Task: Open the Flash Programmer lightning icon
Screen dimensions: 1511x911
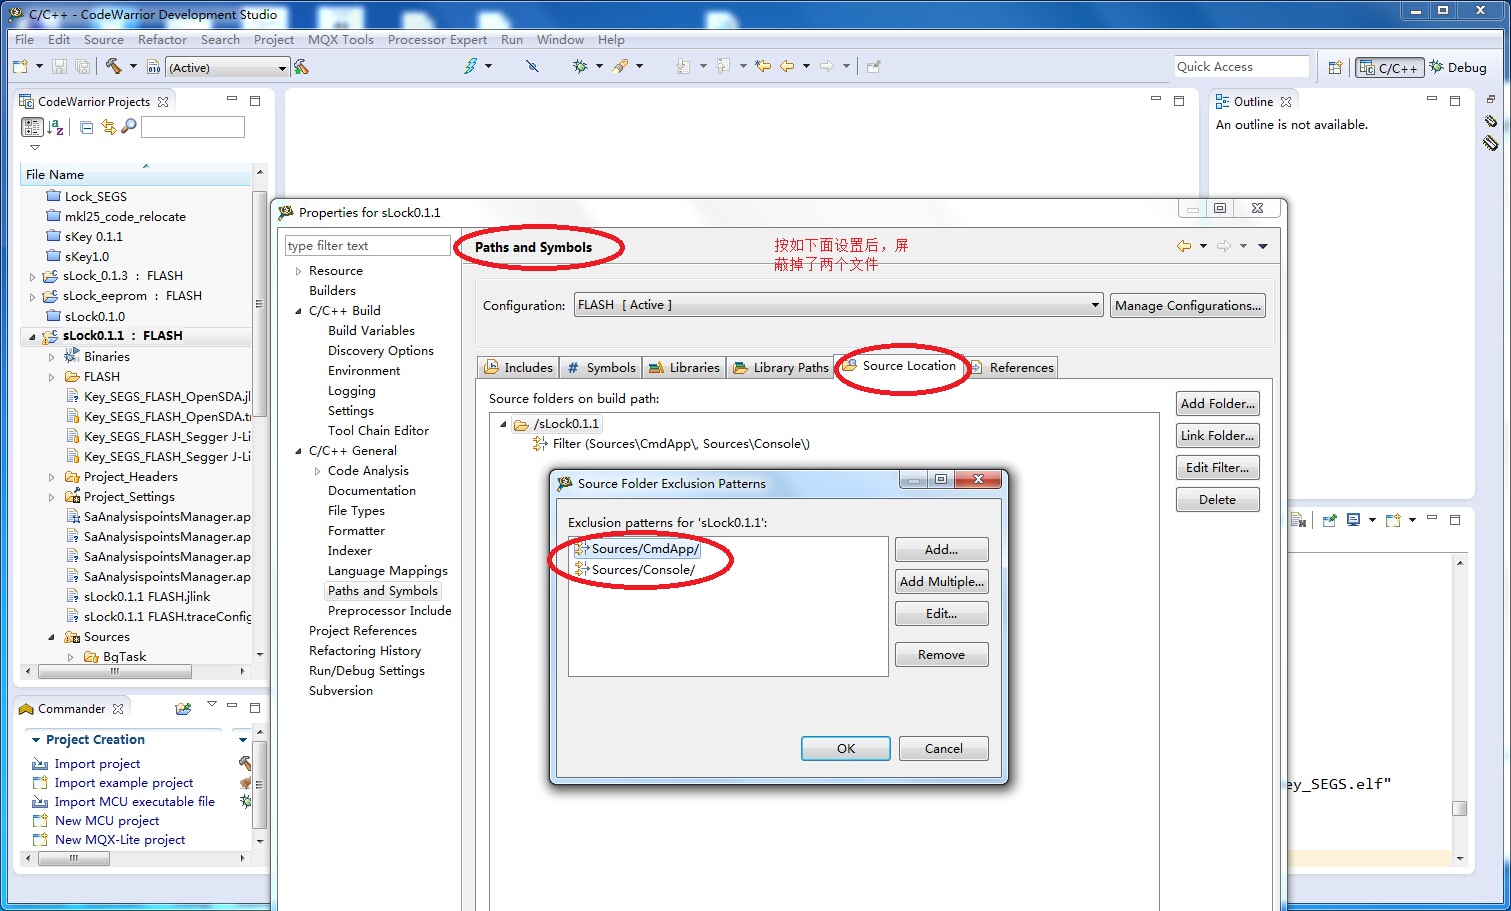Action: pos(471,66)
